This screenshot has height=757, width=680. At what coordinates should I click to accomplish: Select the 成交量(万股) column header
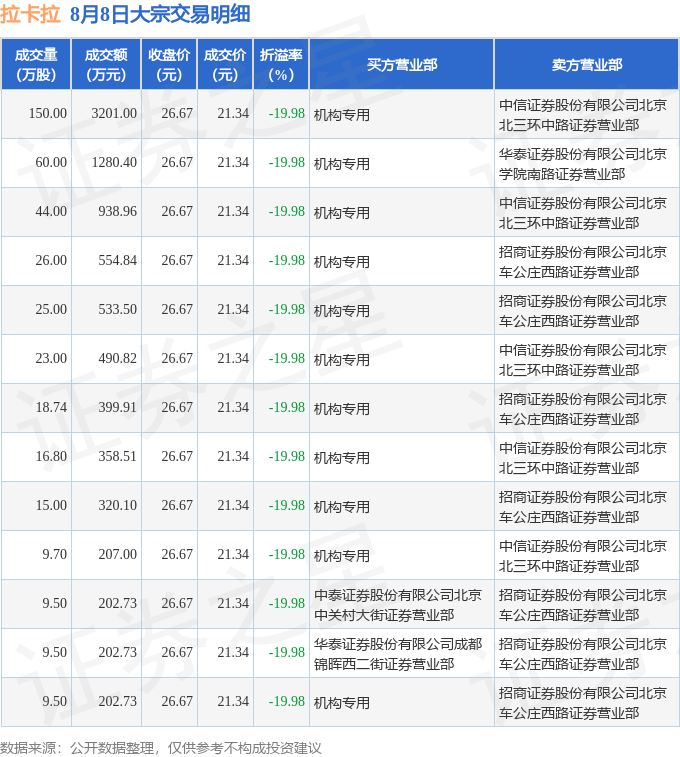pyautogui.click(x=36, y=65)
